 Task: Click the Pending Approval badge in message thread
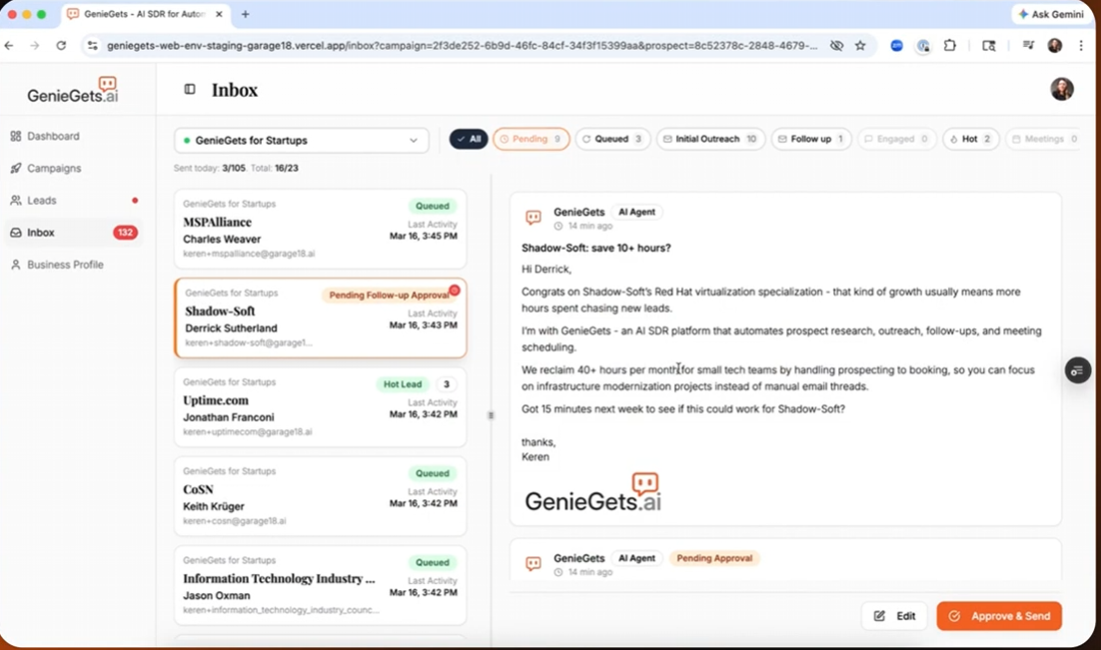tap(714, 559)
